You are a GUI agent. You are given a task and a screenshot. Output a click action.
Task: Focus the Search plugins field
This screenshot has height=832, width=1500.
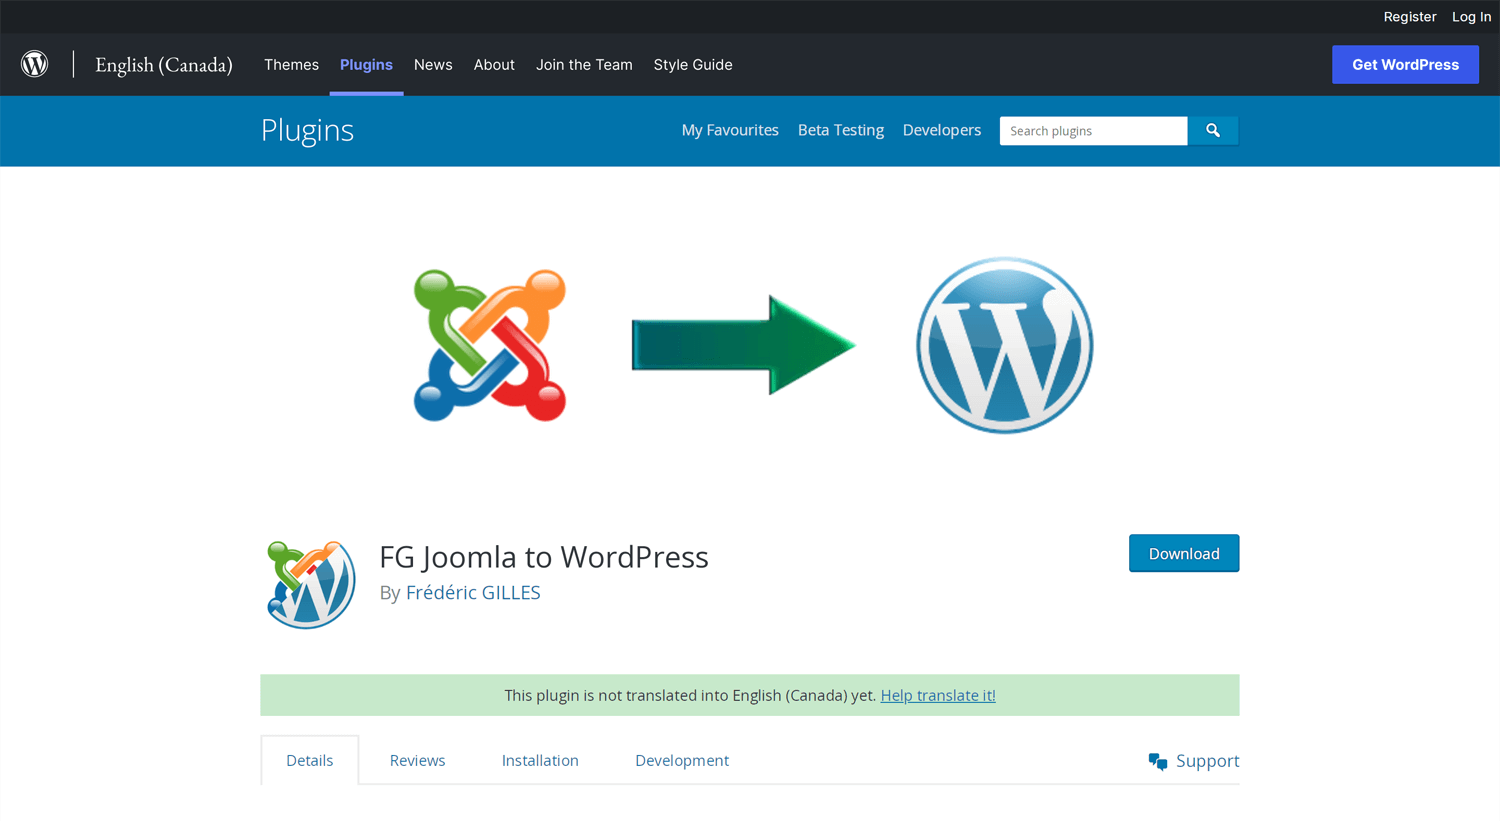coord(1093,131)
